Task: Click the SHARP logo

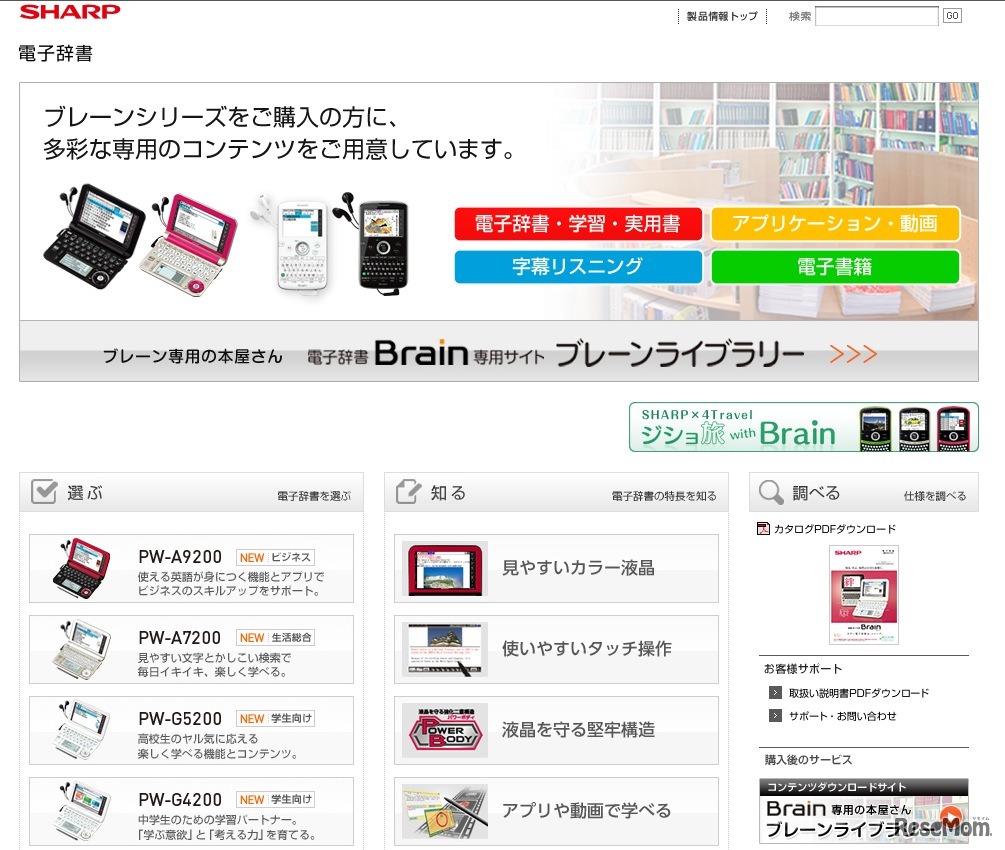Action: [x=70, y=12]
